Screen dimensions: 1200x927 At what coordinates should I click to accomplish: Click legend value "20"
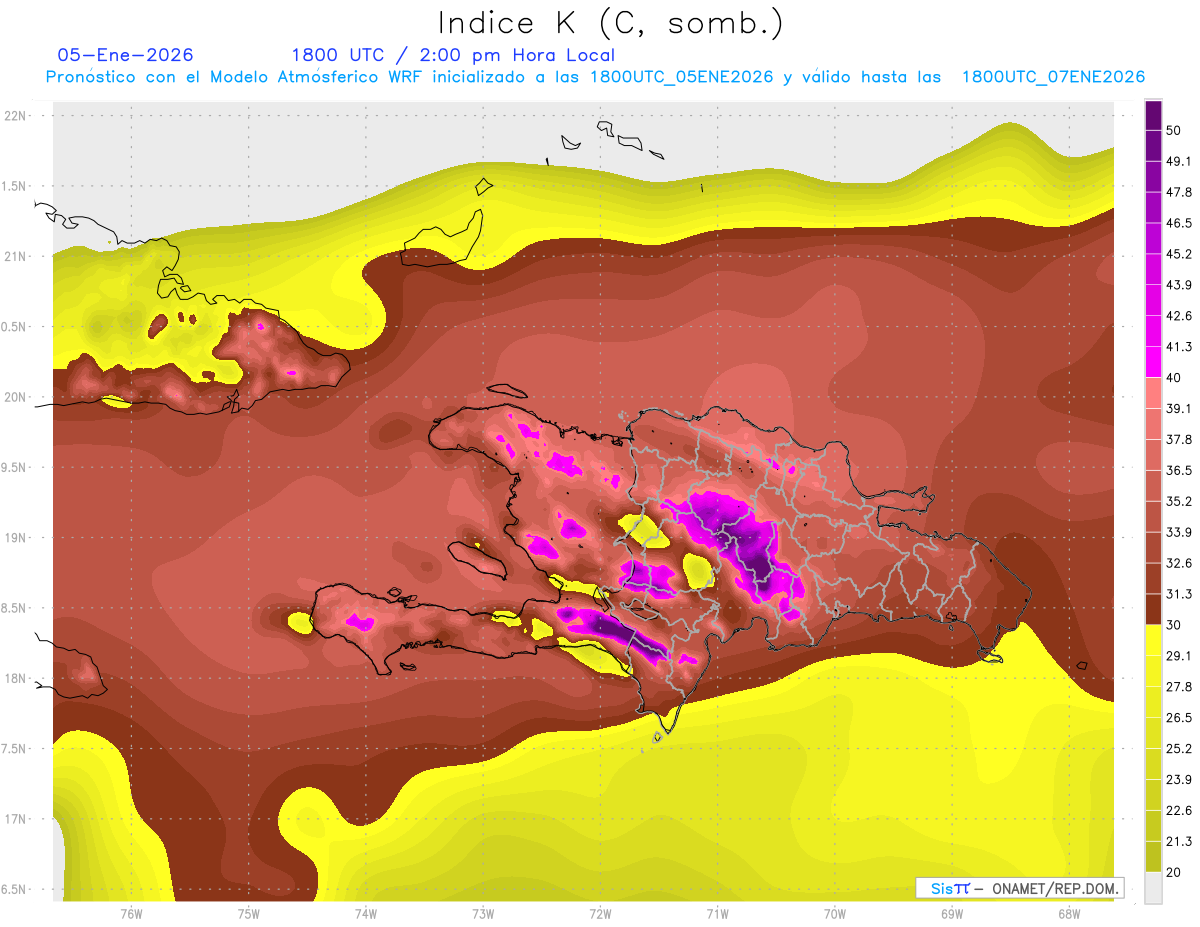click(1174, 872)
